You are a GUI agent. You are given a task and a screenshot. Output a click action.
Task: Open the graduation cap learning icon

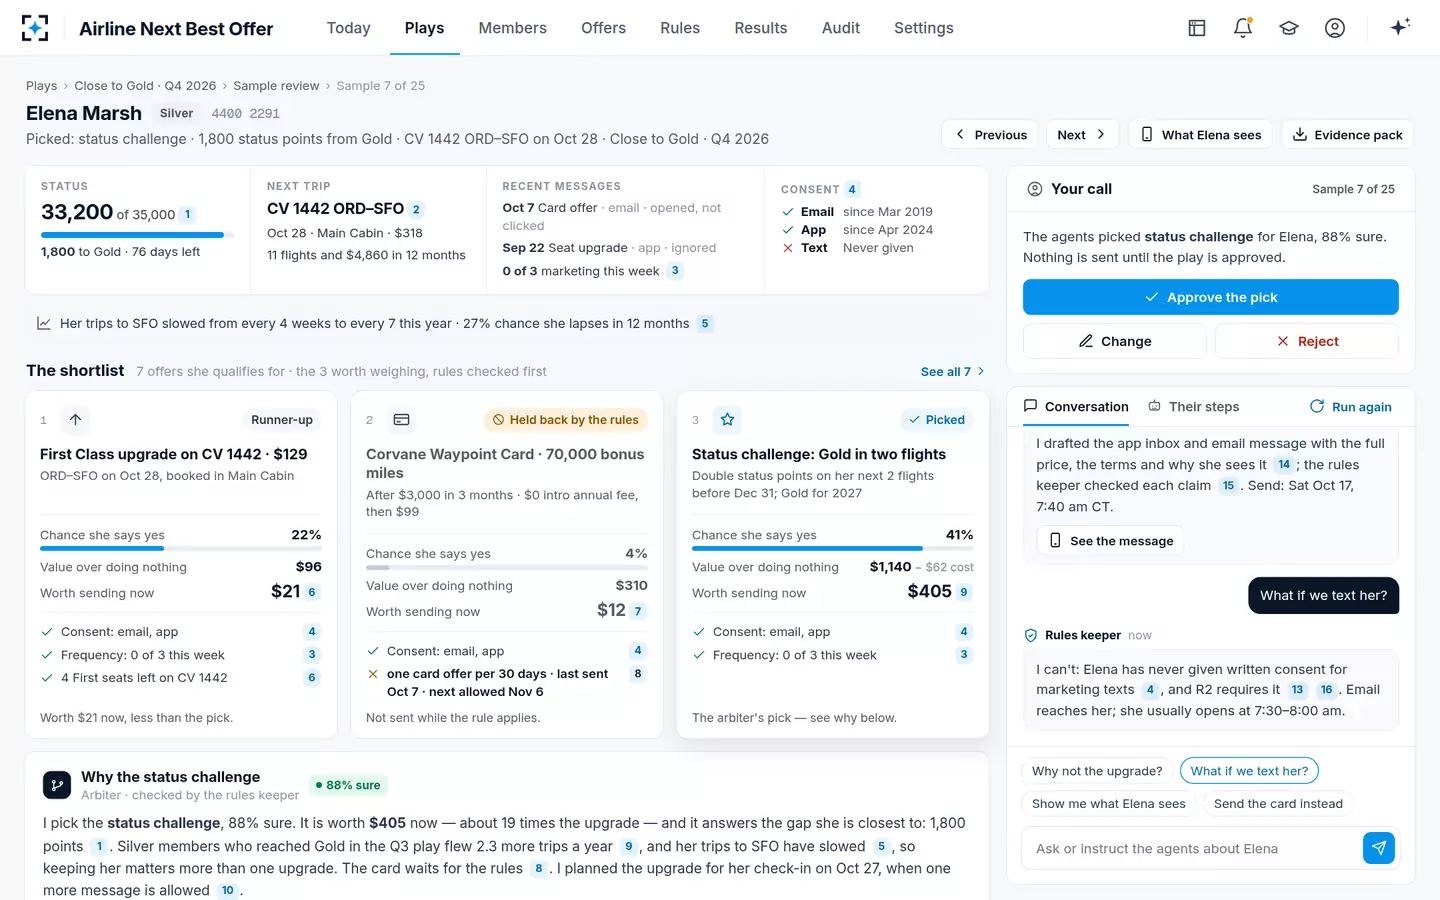point(1289,28)
